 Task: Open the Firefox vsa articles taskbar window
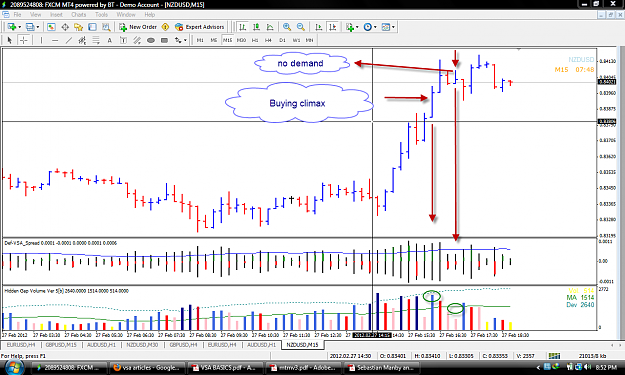point(146,367)
